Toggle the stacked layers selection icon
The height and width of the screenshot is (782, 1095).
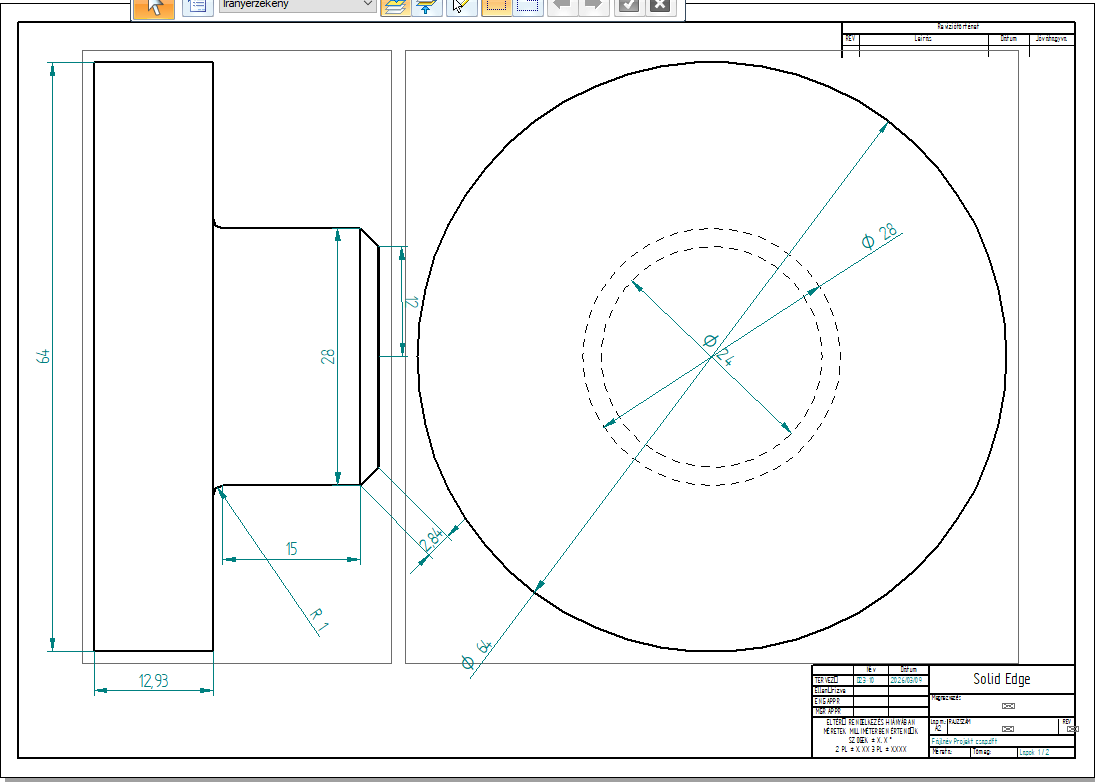[x=394, y=6]
